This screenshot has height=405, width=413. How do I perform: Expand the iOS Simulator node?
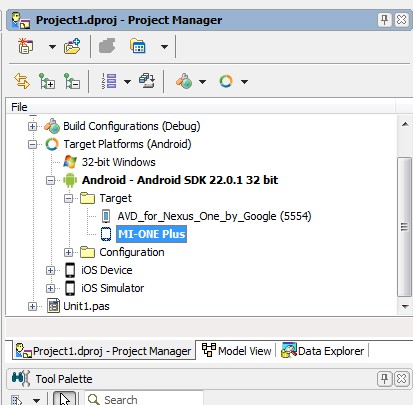(x=50, y=288)
